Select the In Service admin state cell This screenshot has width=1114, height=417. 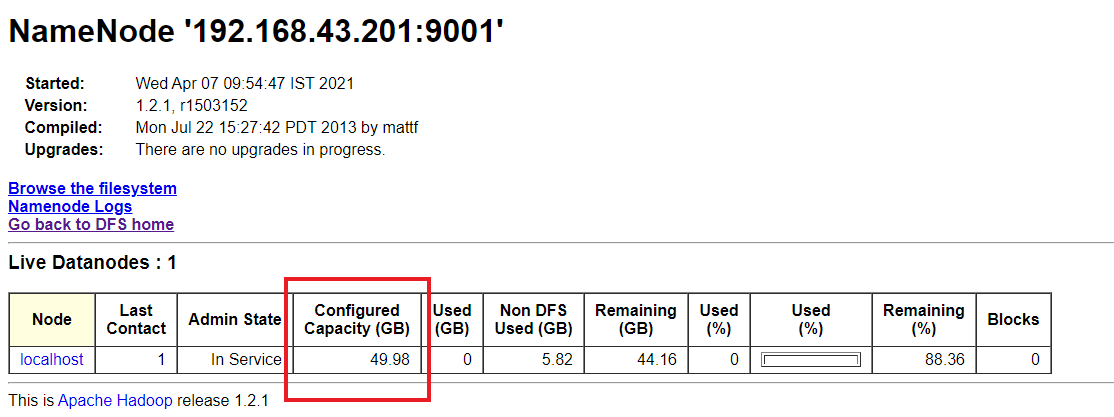coord(246,359)
